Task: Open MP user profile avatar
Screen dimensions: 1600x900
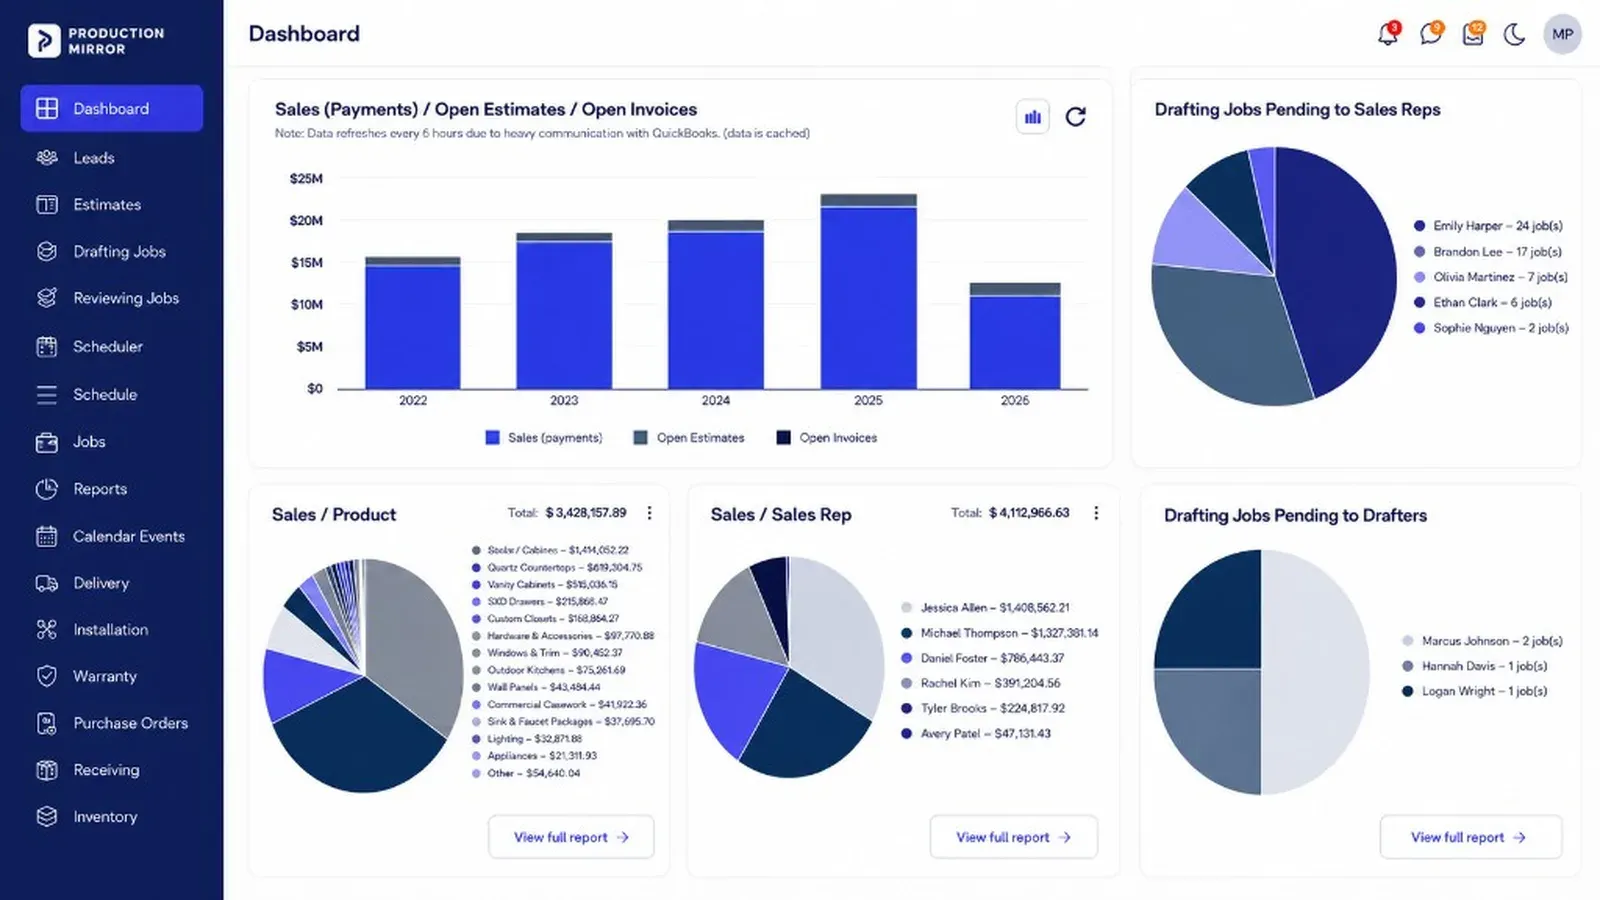Action: pos(1562,34)
